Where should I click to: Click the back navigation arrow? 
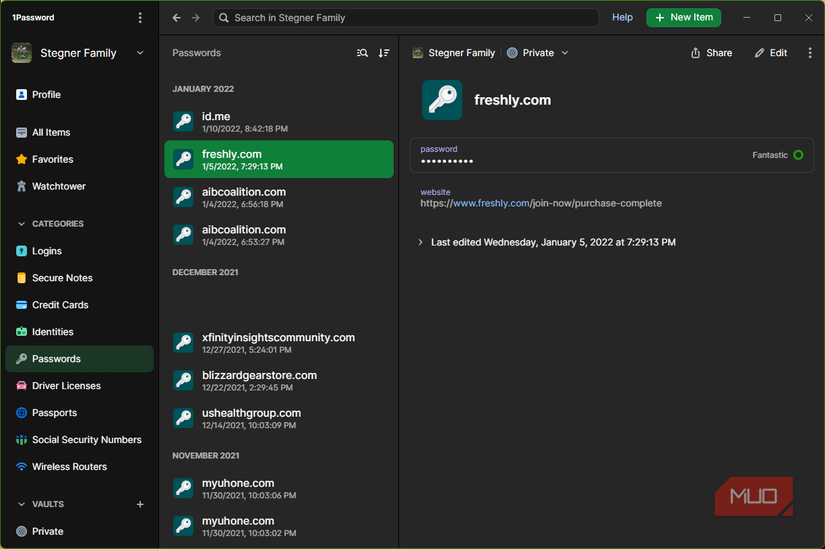click(177, 18)
